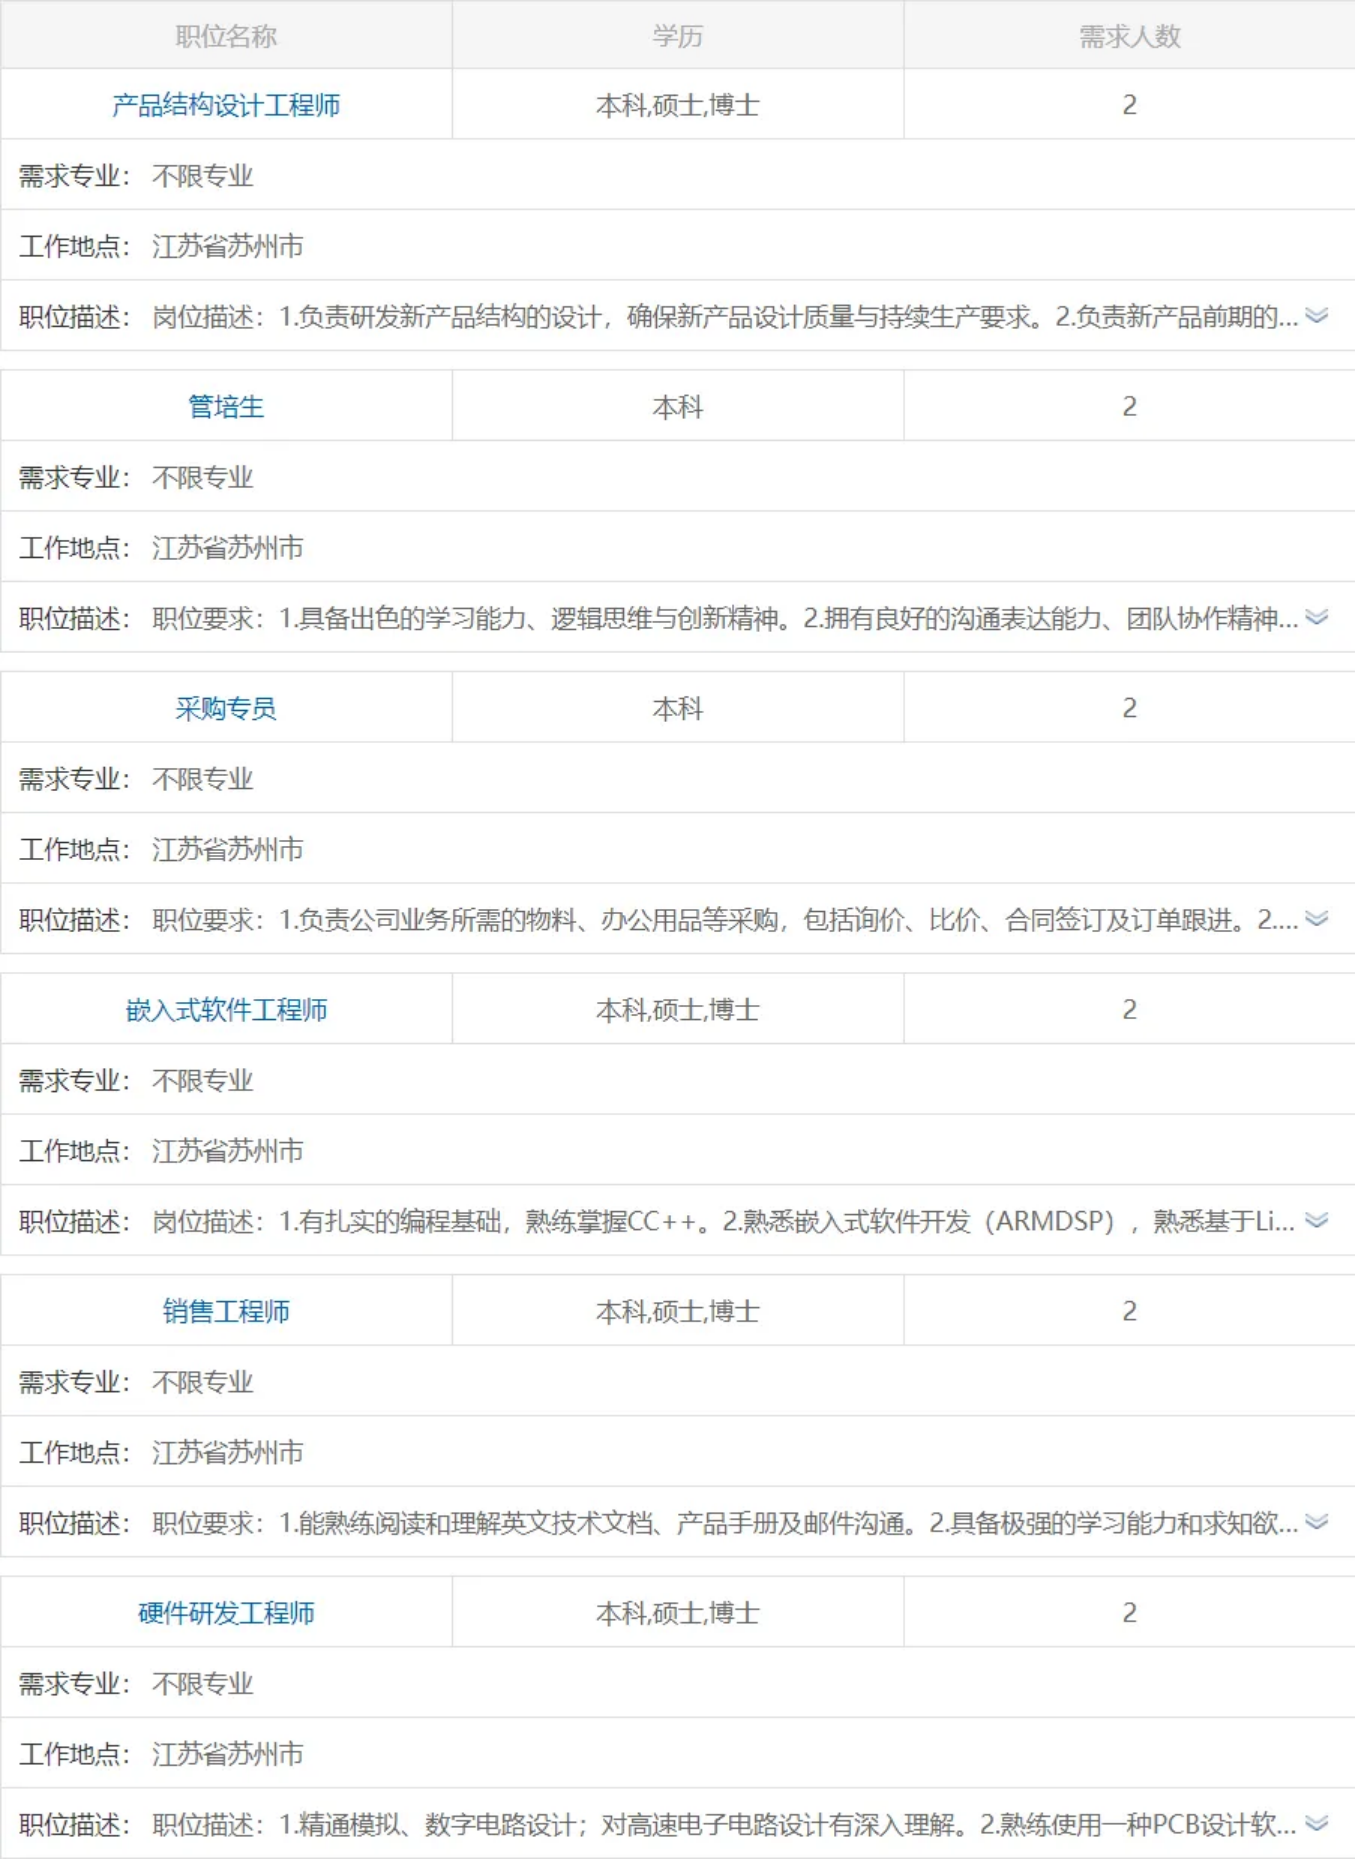Click the 采购专员 job title

[226, 709]
